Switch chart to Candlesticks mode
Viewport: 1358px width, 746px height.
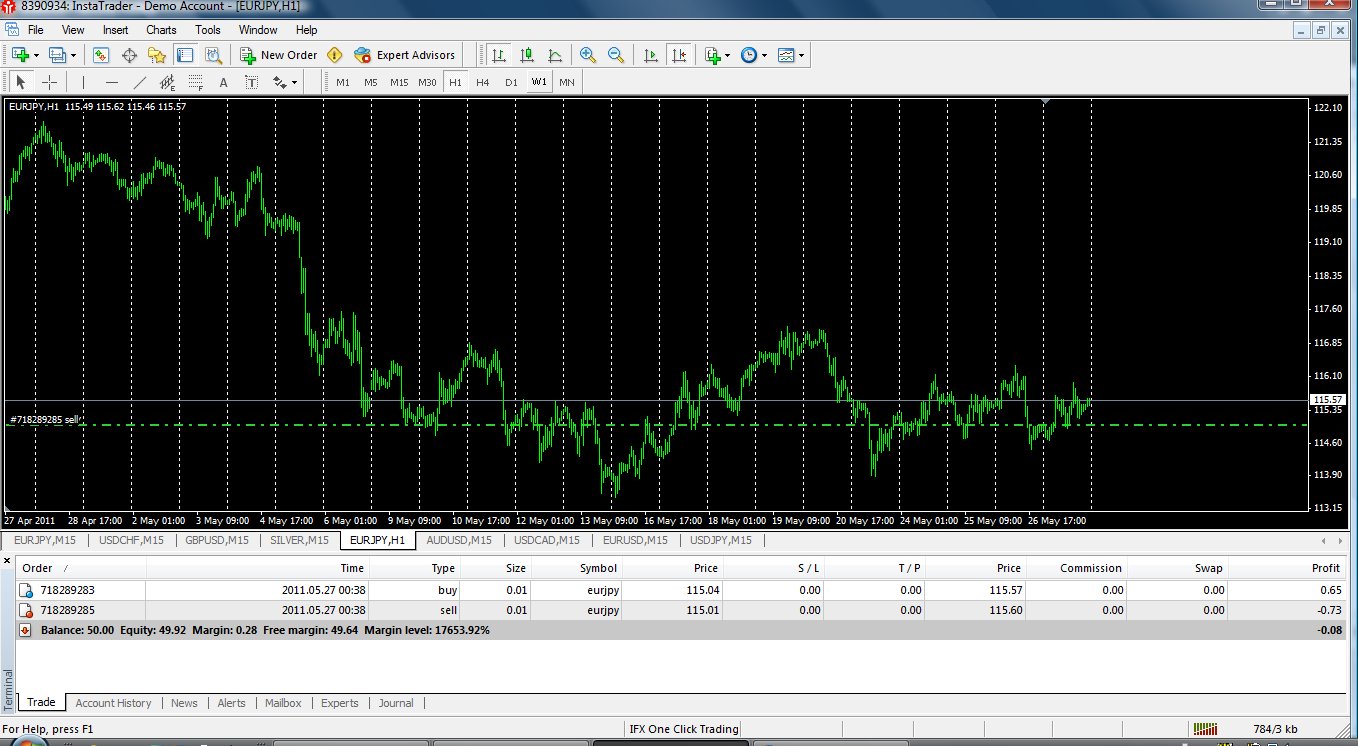[526, 55]
